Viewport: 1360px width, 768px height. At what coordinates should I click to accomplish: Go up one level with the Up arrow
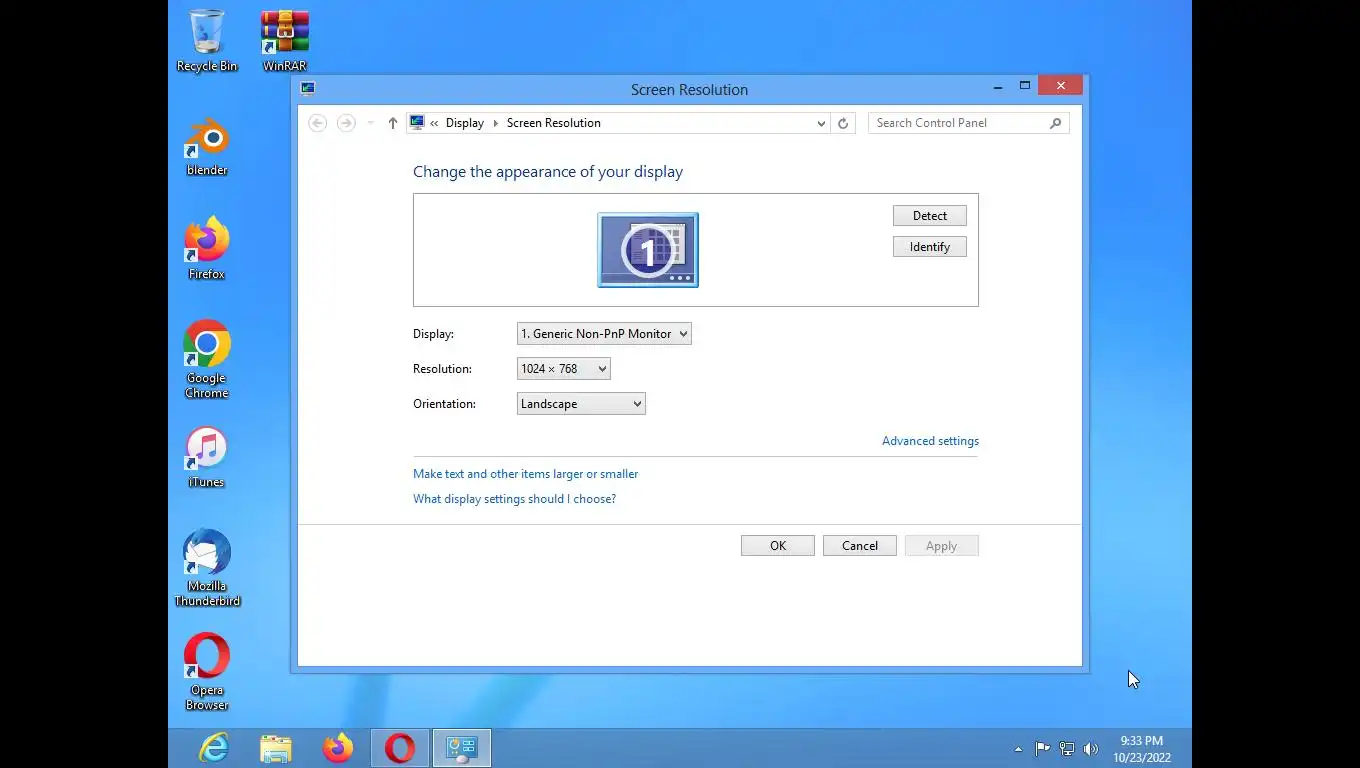click(x=392, y=123)
